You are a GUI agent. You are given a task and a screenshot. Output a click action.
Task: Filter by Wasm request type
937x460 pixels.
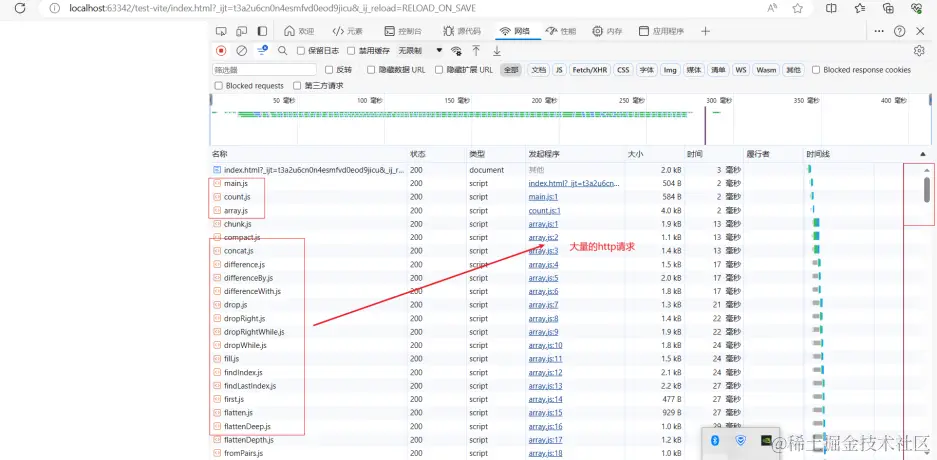pyautogui.click(x=767, y=70)
